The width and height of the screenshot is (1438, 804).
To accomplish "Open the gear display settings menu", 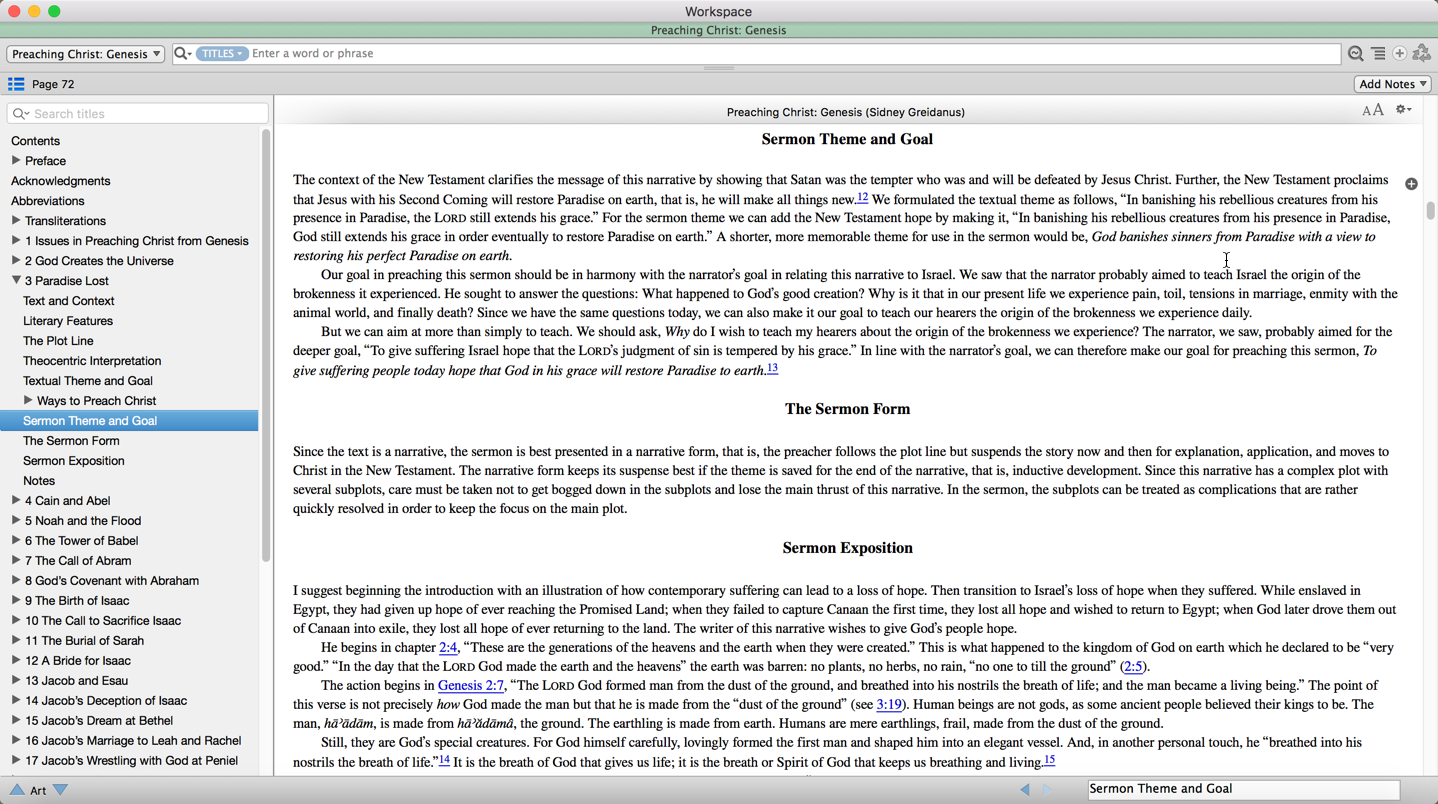I will [x=1404, y=110].
